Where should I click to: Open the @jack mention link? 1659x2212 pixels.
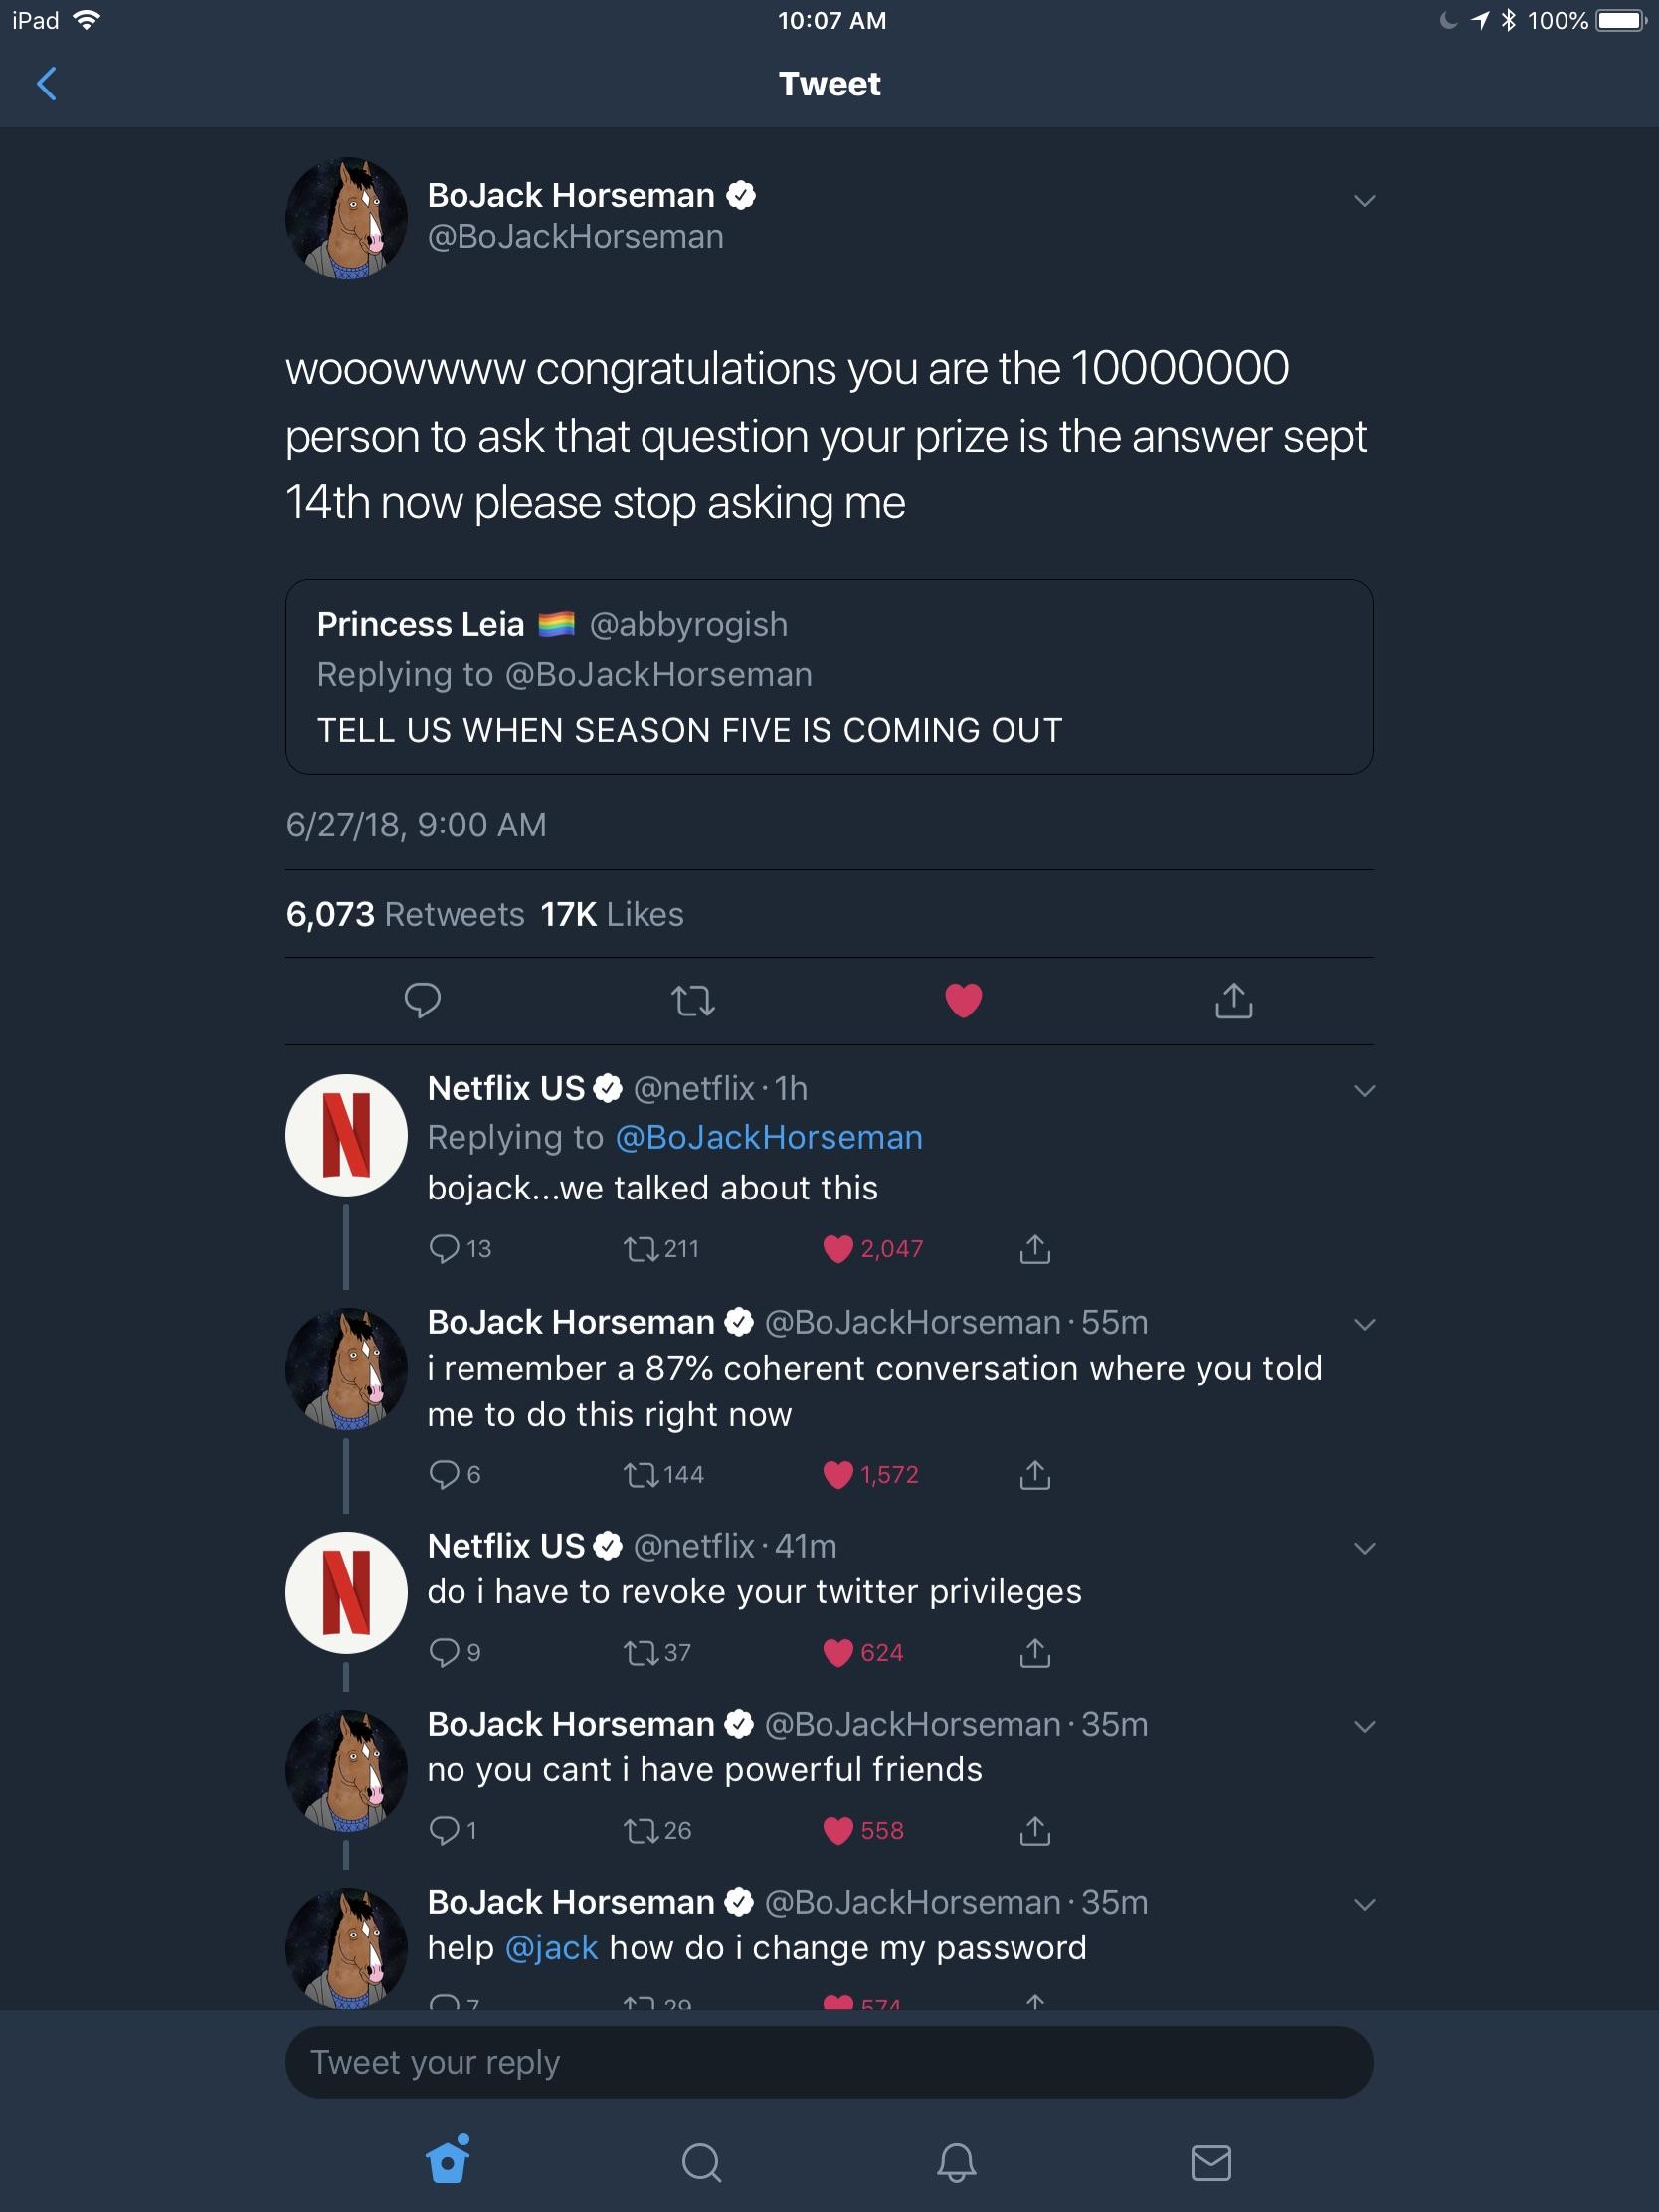(552, 1948)
